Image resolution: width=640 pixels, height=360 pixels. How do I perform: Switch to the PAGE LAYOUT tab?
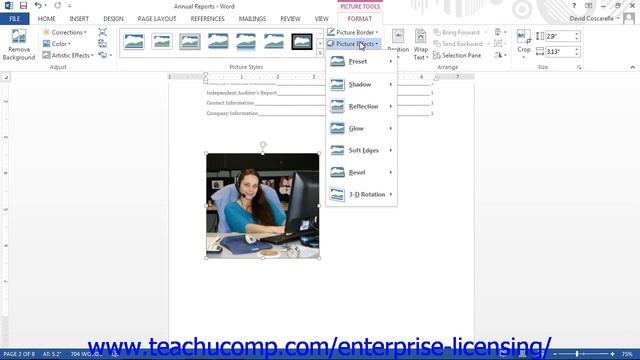coord(157,19)
